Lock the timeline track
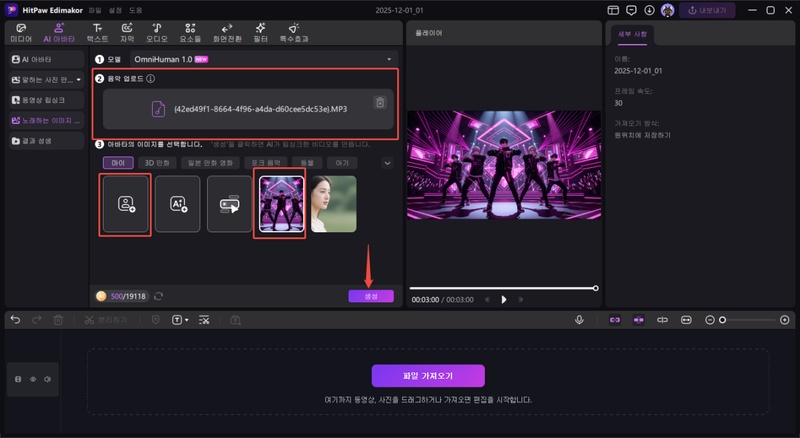 point(18,379)
